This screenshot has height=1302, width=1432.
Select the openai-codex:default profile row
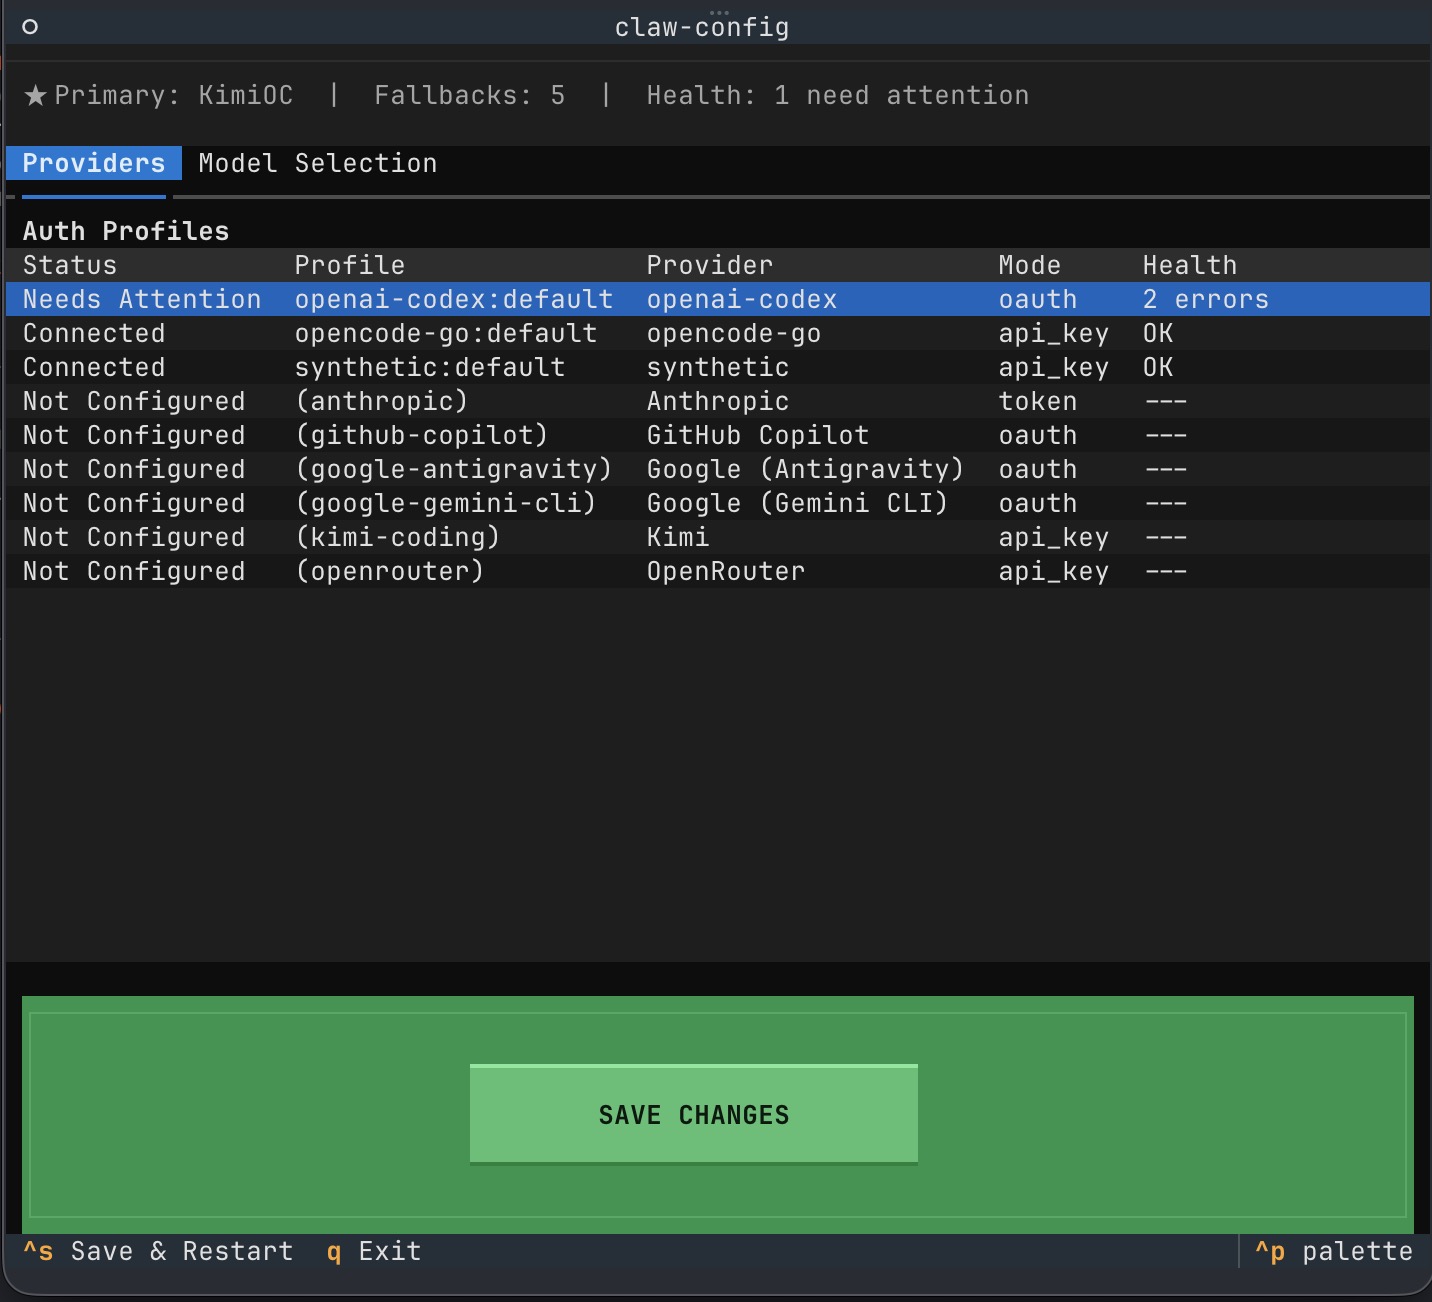pyautogui.click(x=453, y=299)
